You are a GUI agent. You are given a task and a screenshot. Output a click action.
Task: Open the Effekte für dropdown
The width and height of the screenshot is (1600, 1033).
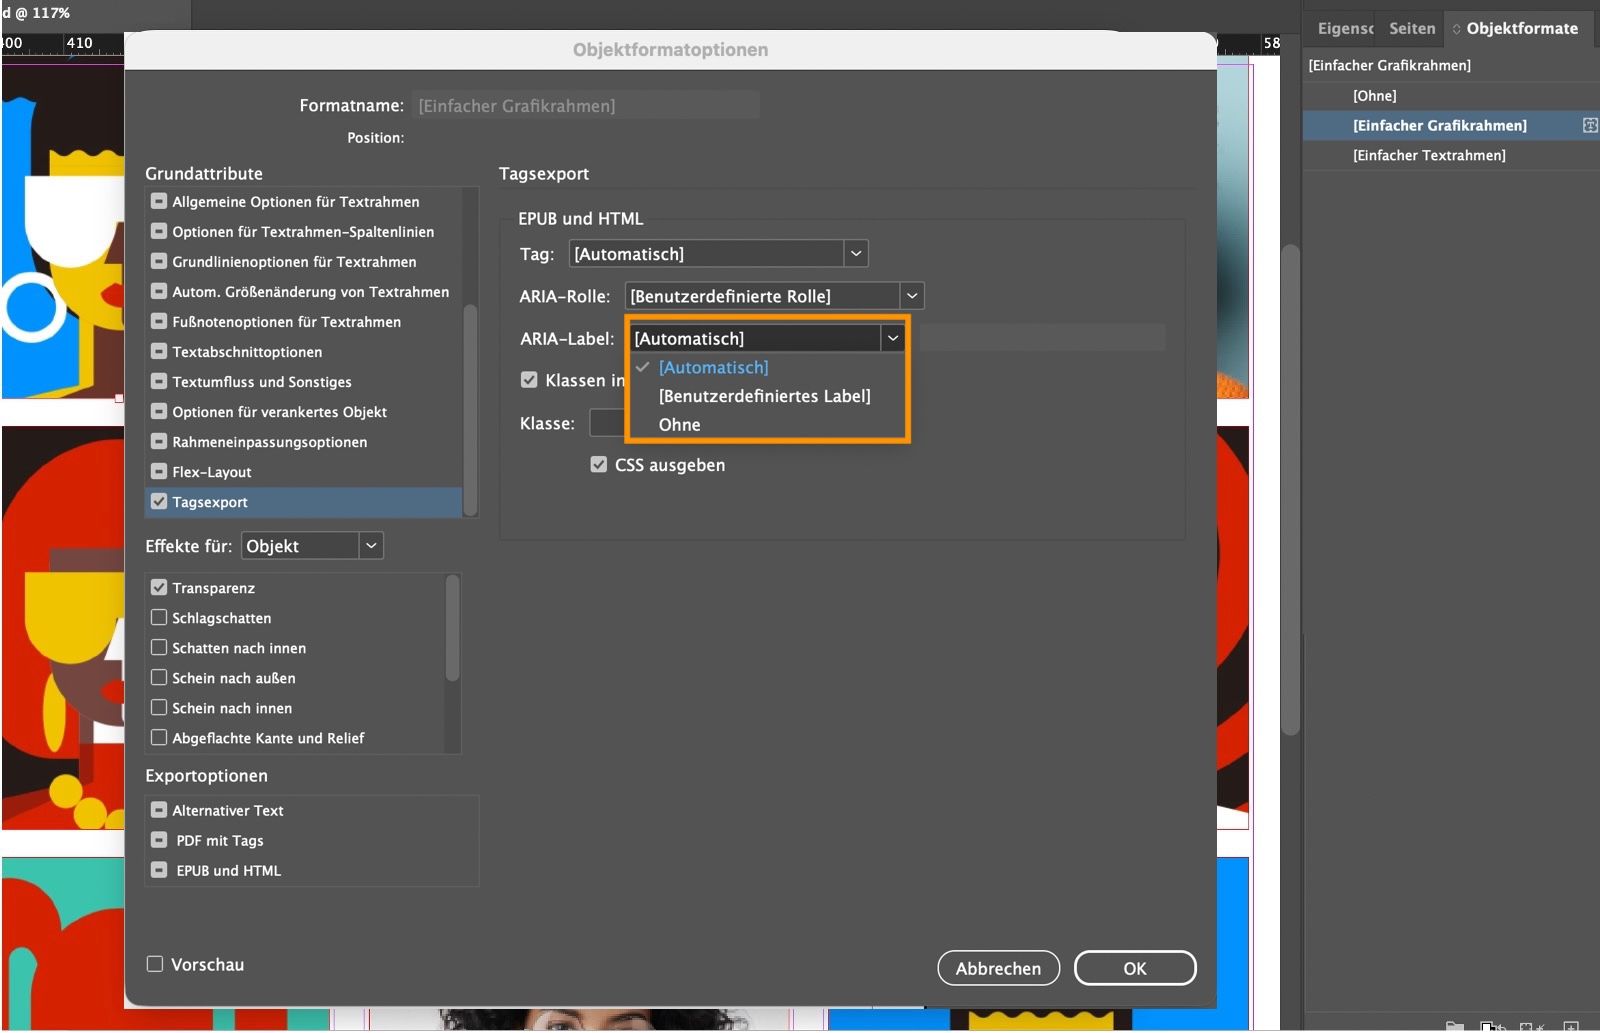[x=370, y=546]
